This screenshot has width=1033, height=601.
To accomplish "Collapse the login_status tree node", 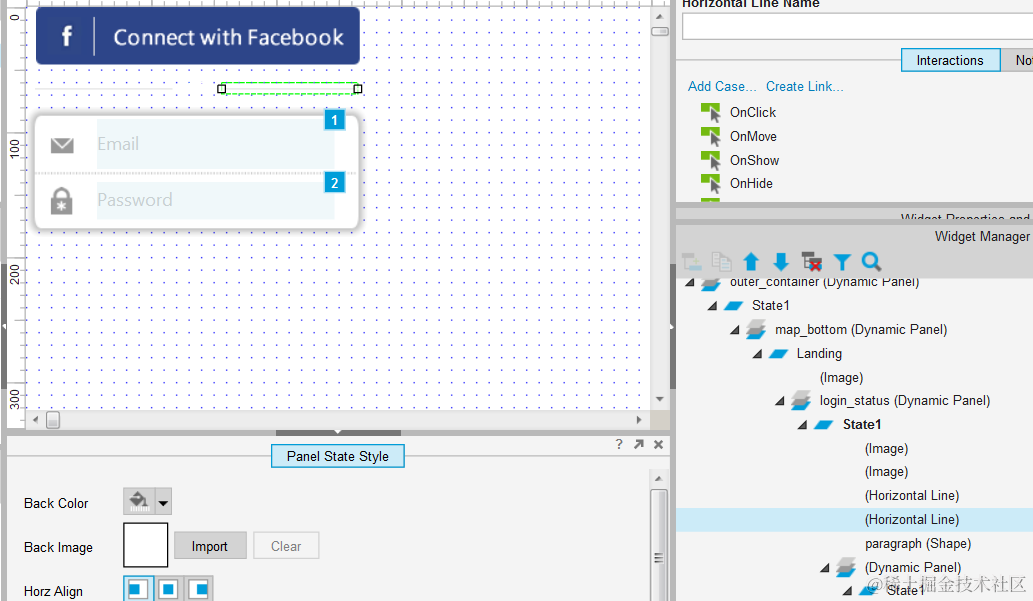I will pos(780,401).
